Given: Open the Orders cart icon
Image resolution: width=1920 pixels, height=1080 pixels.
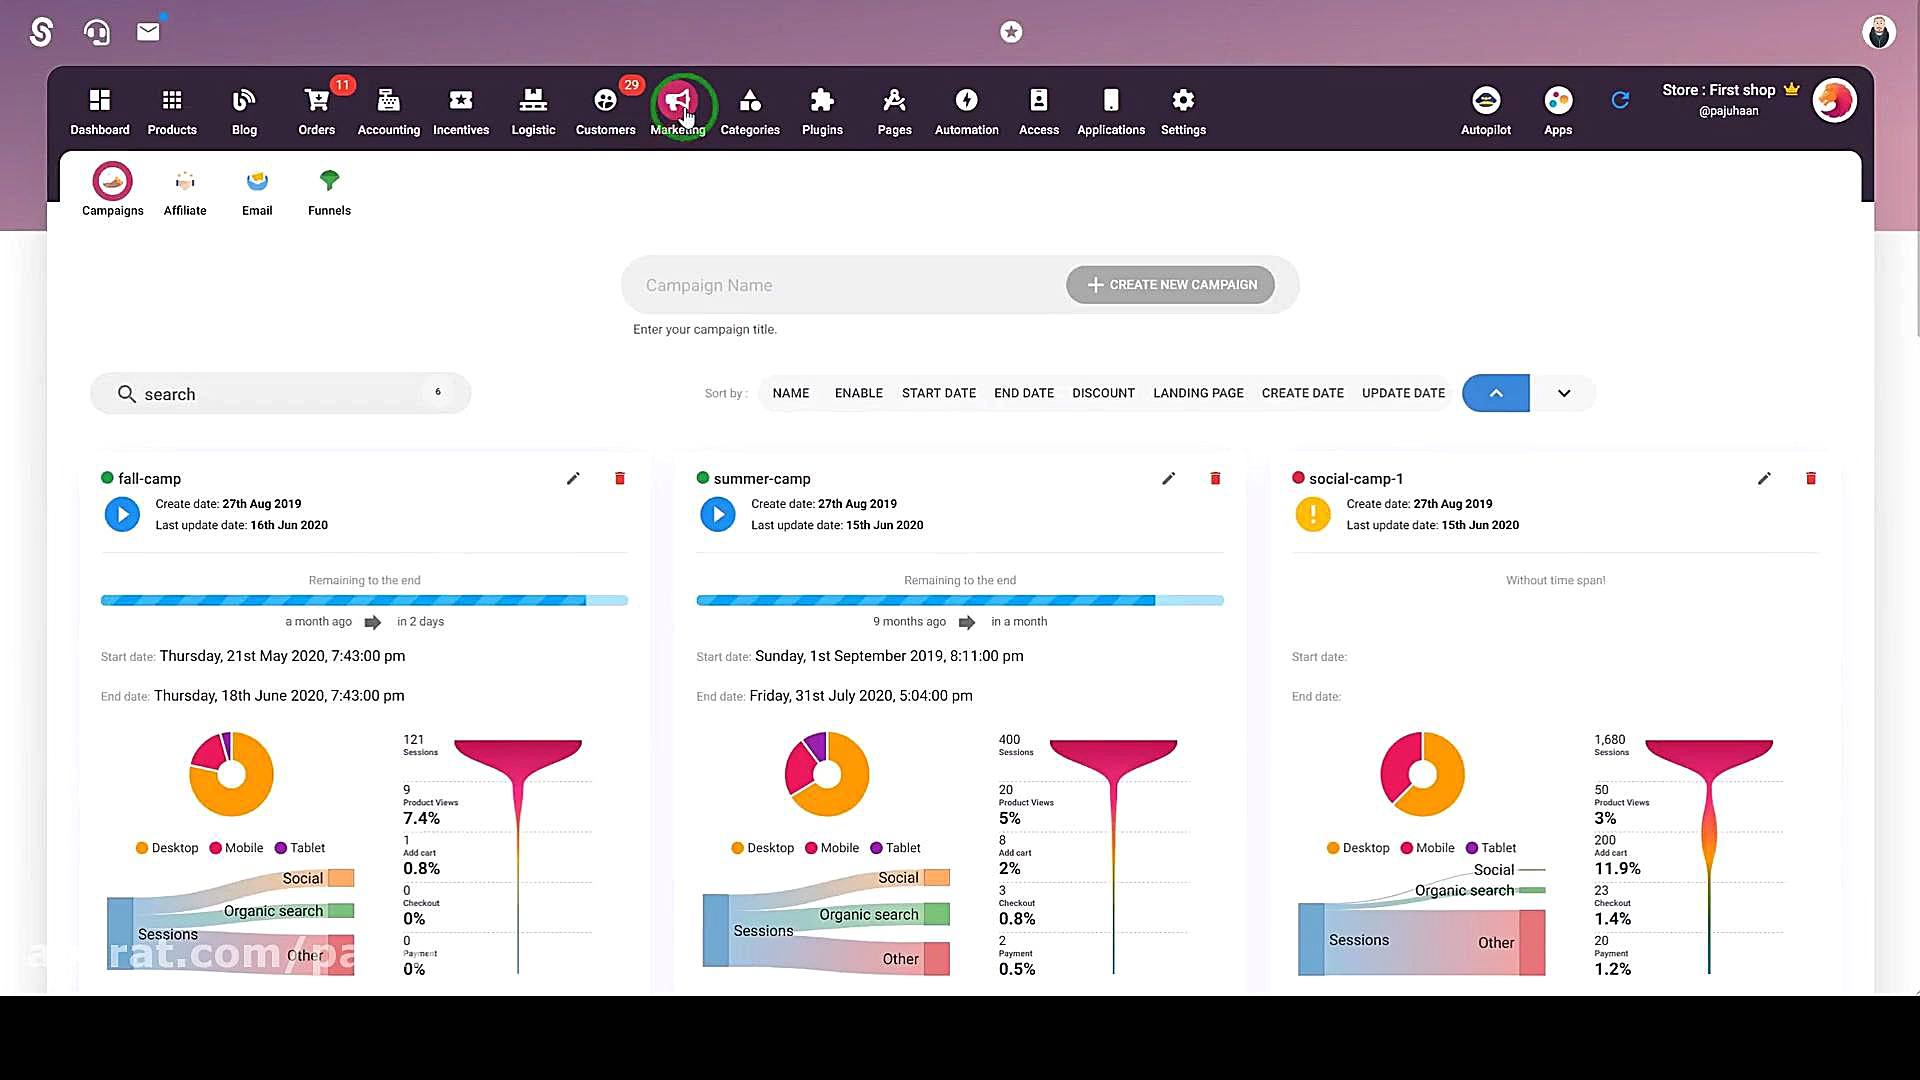Looking at the screenshot, I should [316, 101].
